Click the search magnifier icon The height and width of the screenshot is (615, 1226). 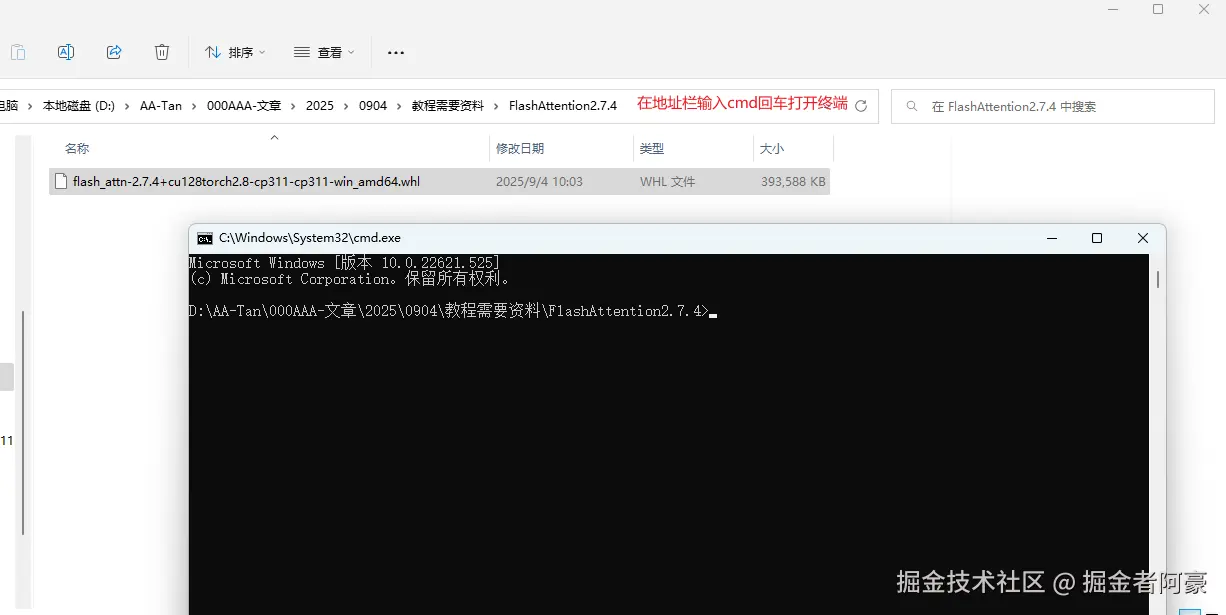pyautogui.click(x=911, y=105)
